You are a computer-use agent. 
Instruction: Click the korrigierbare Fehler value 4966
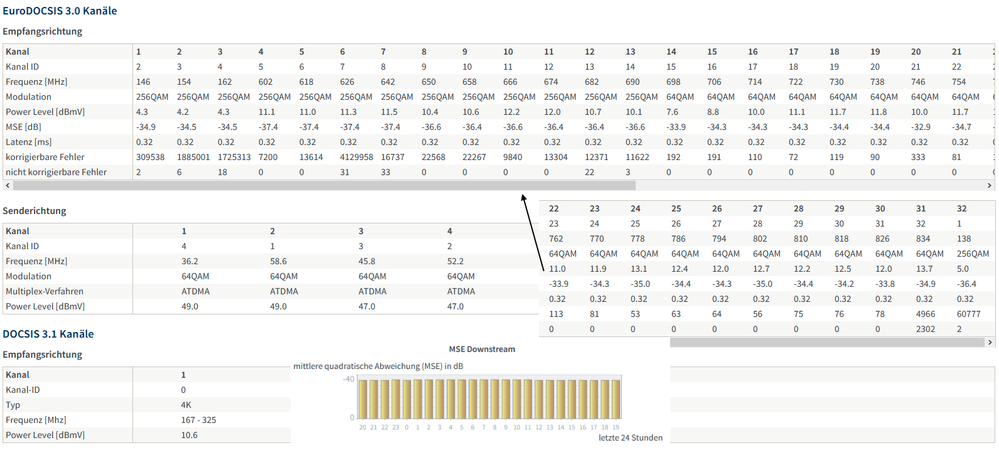926,314
